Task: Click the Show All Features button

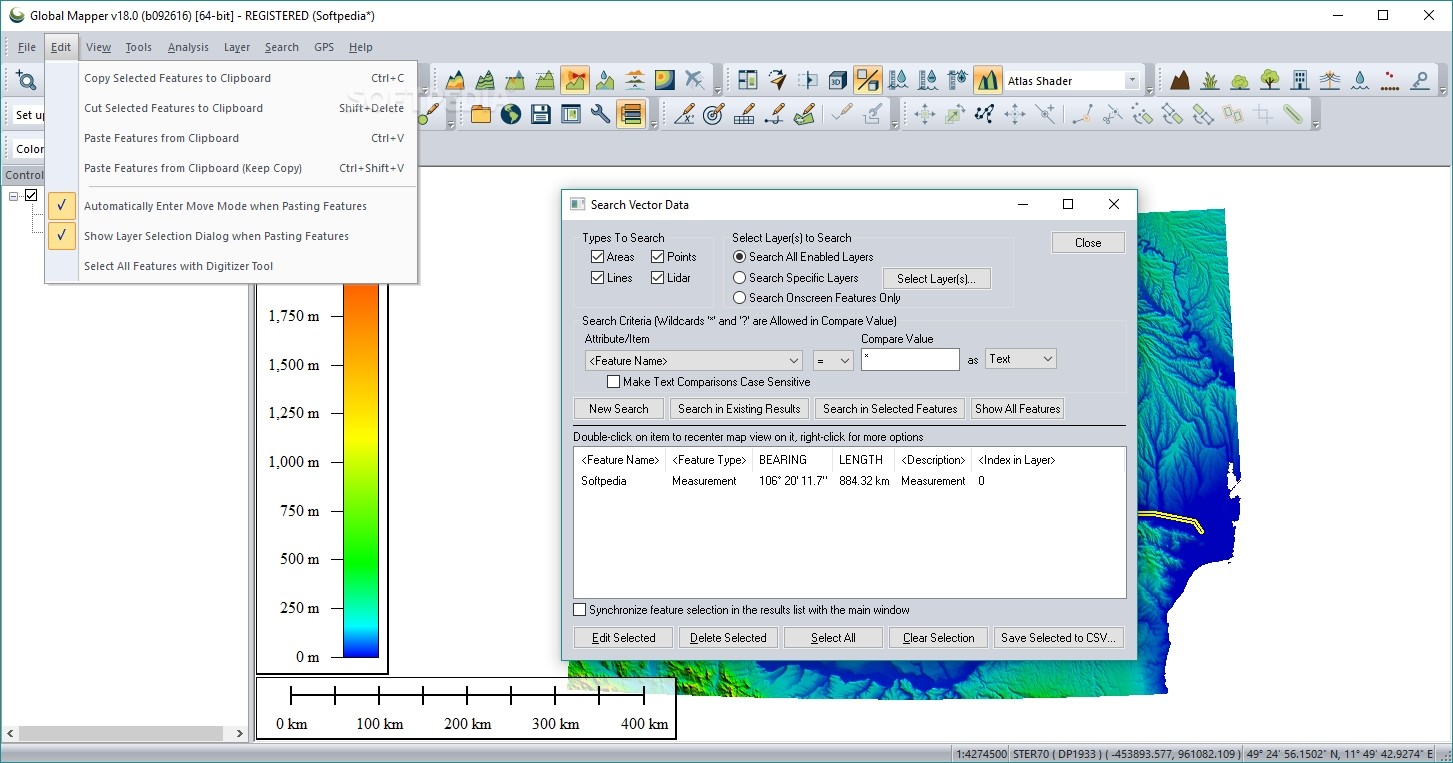Action: pyautogui.click(x=1017, y=408)
